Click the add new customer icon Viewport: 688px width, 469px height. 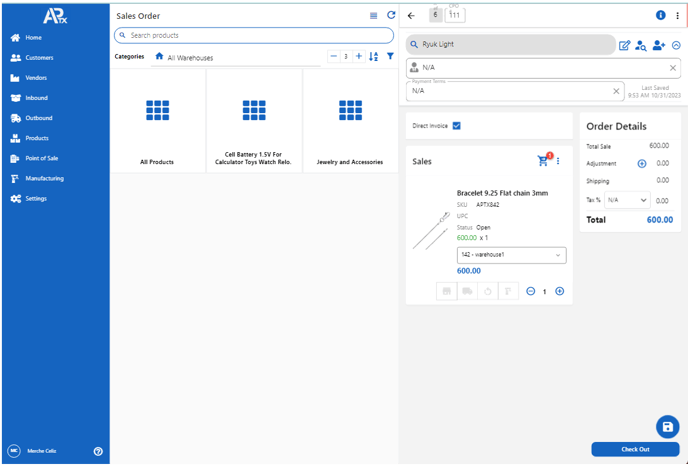(x=658, y=45)
